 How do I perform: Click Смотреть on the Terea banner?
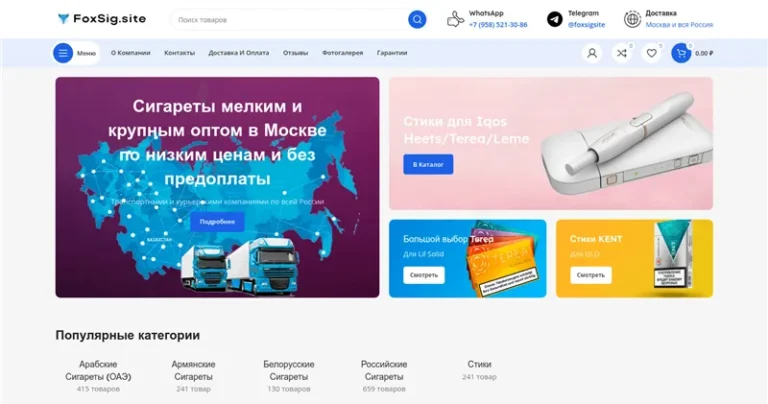[424, 275]
